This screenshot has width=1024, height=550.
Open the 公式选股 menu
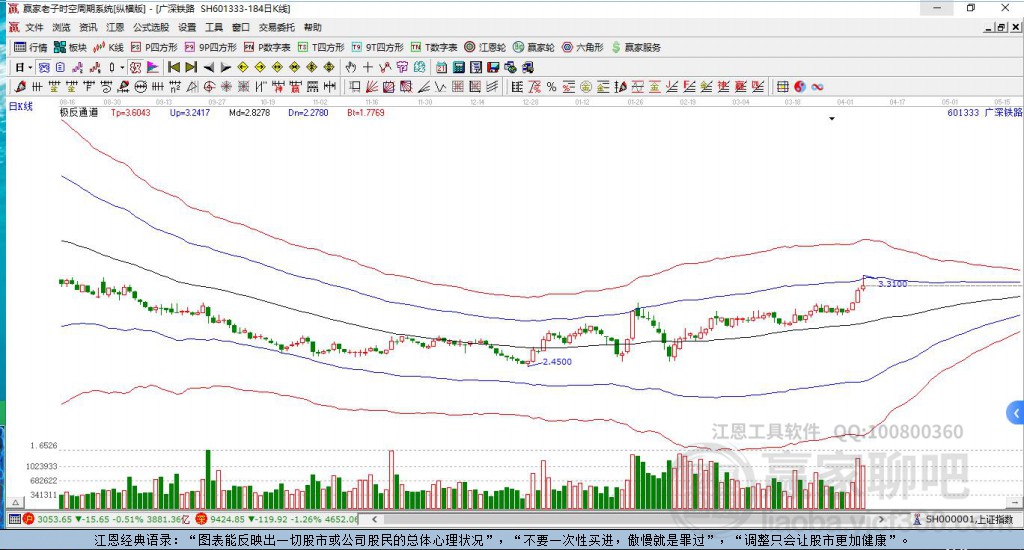tap(151, 27)
